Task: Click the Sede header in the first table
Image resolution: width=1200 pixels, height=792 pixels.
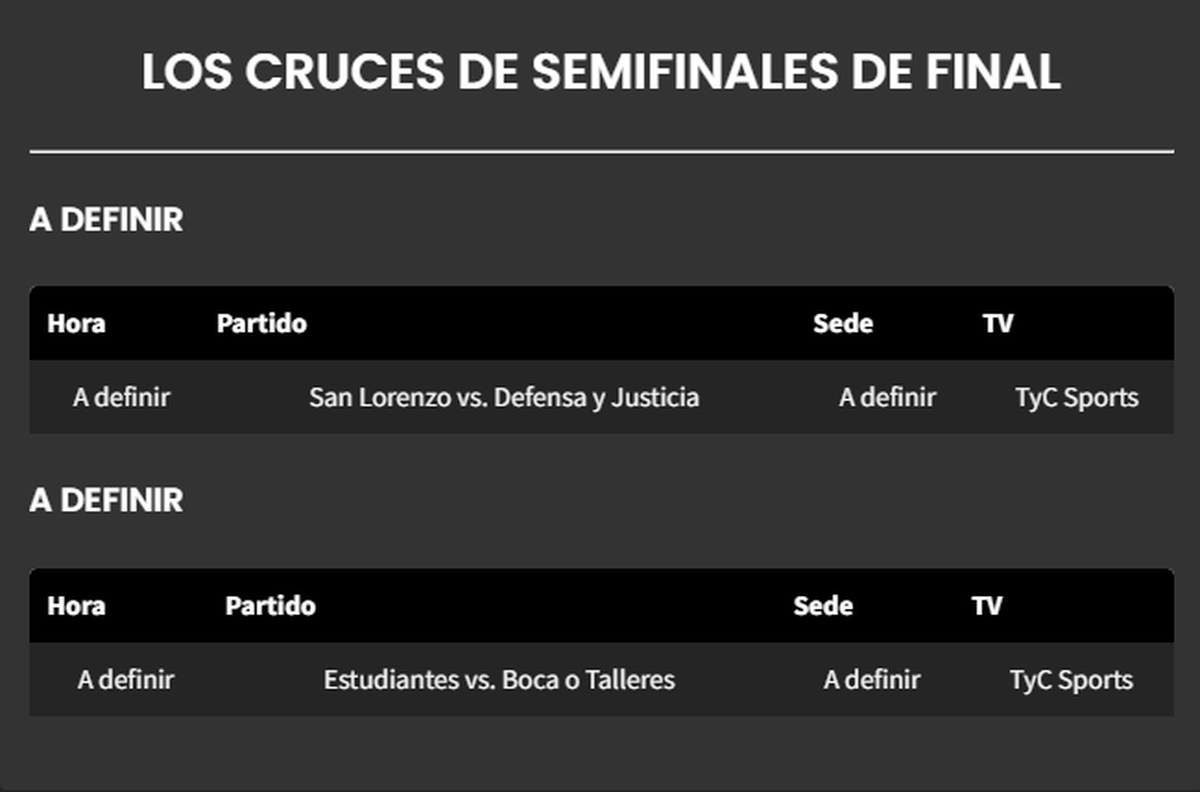Action: 842,324
